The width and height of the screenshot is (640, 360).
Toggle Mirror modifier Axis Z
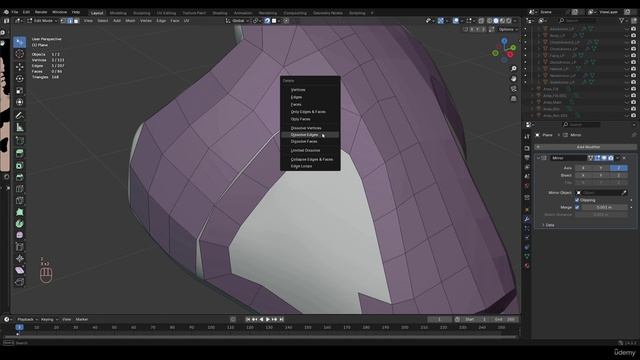(x=619, y=168)
